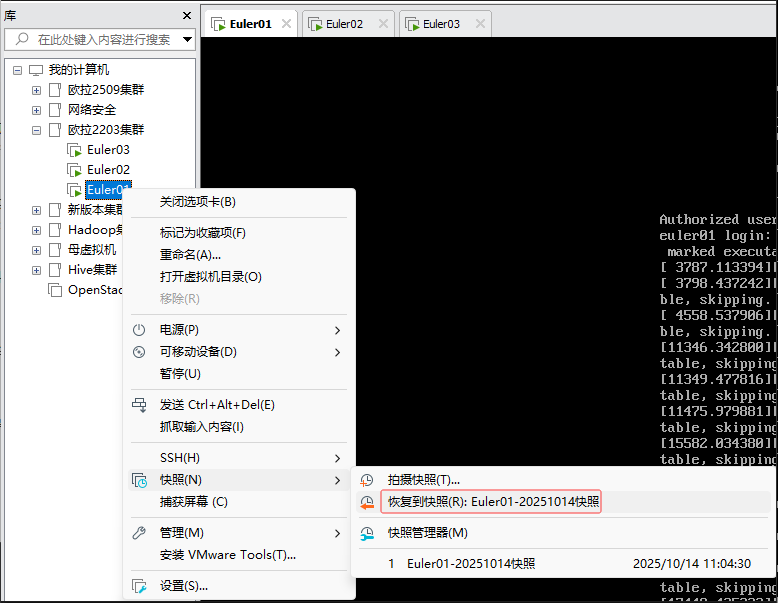Click the VM icon beside OpenStack entry
The height and width of the screenshot is (603, 778).
[x=55, y=290]
